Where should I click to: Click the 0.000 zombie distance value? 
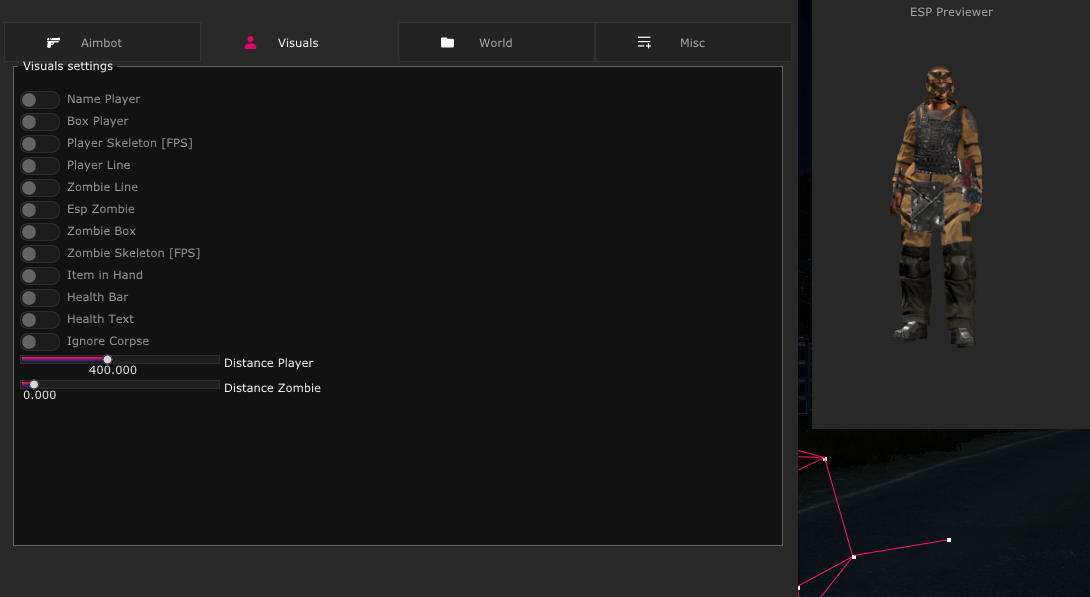click(40, 395)
